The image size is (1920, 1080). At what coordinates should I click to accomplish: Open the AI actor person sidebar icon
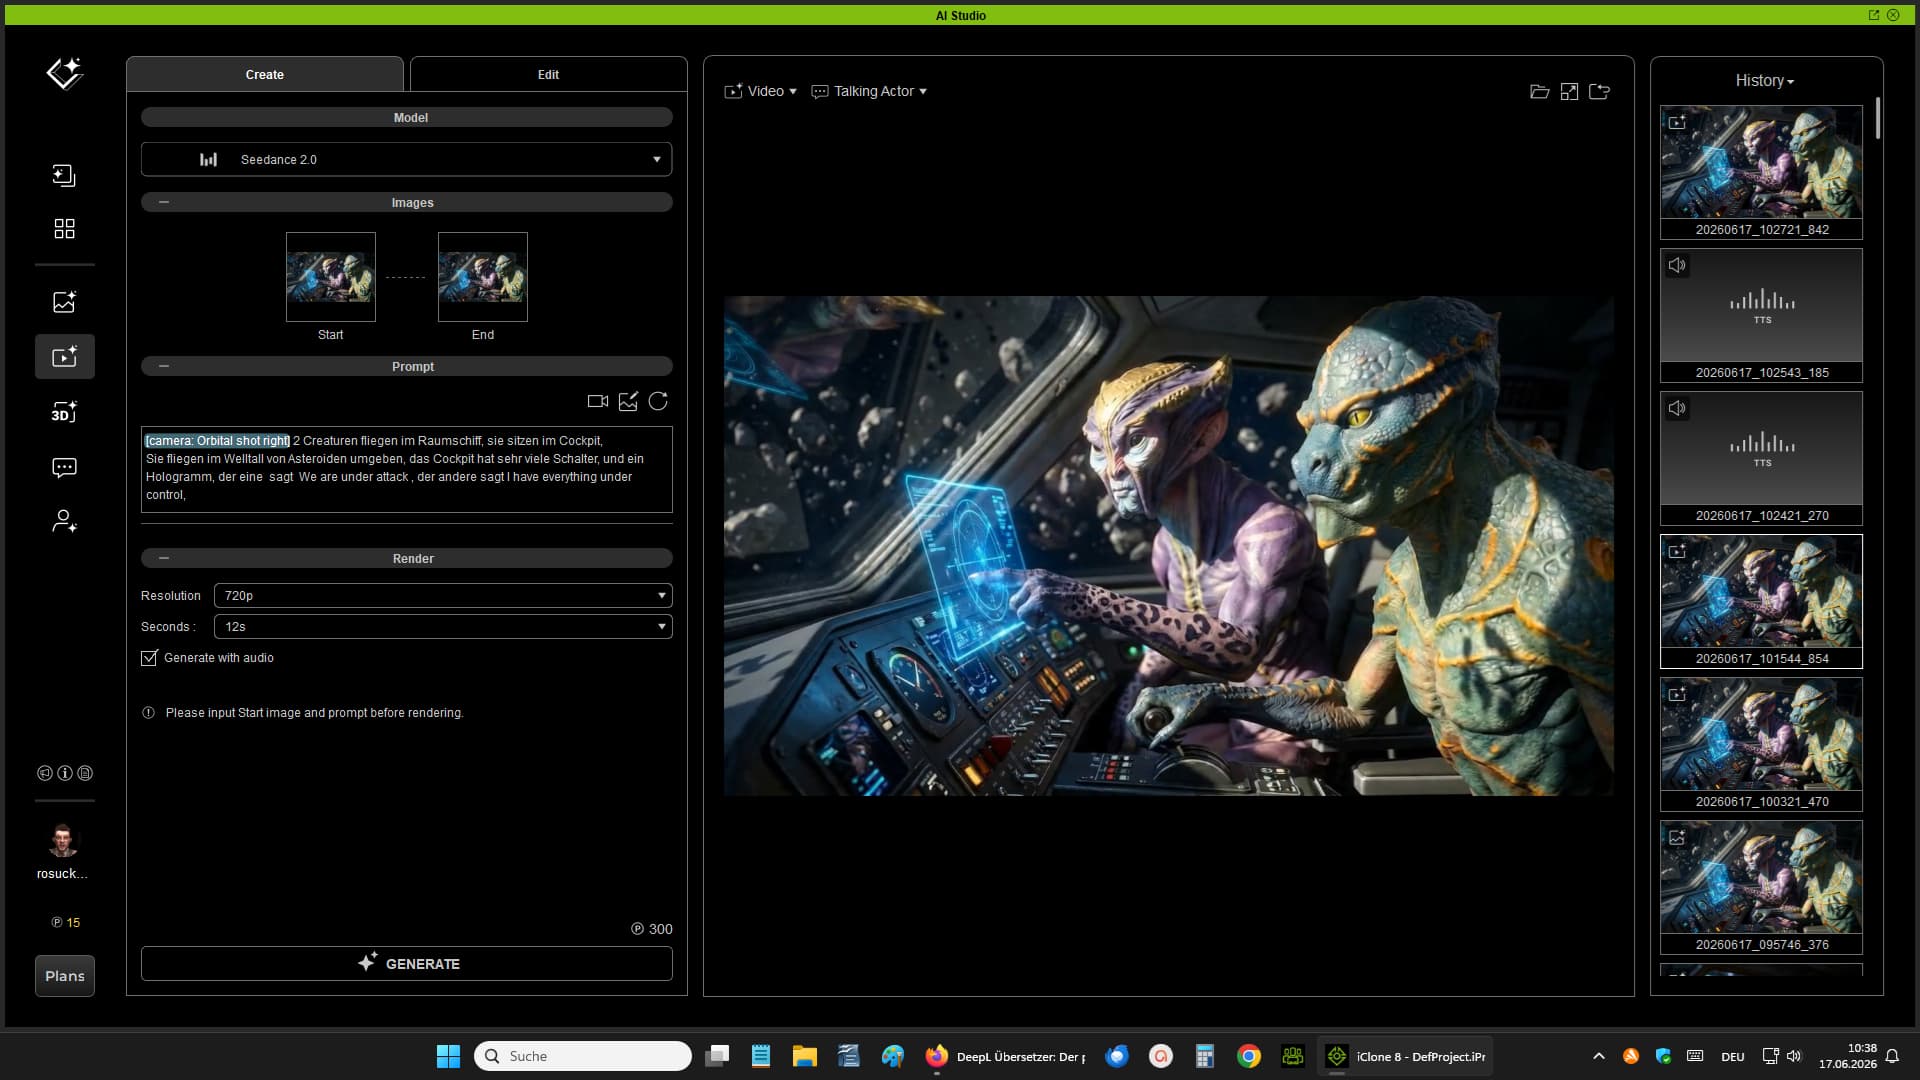[64, 521]
